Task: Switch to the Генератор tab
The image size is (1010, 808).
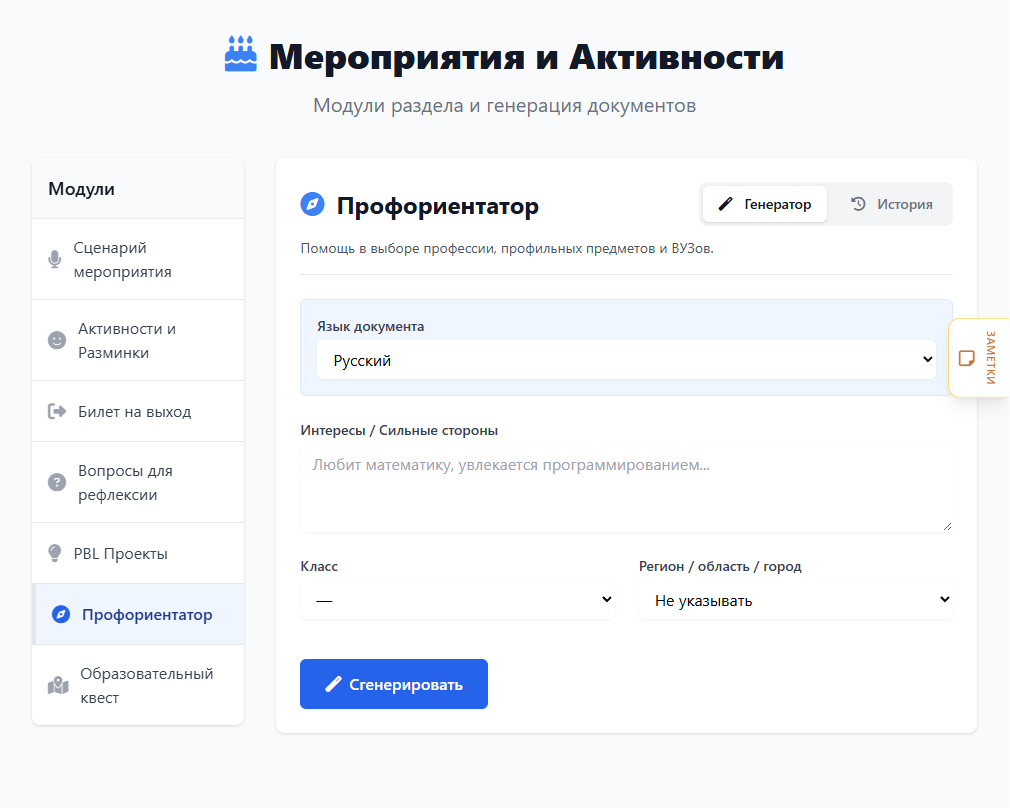Action: coord(765,204)
